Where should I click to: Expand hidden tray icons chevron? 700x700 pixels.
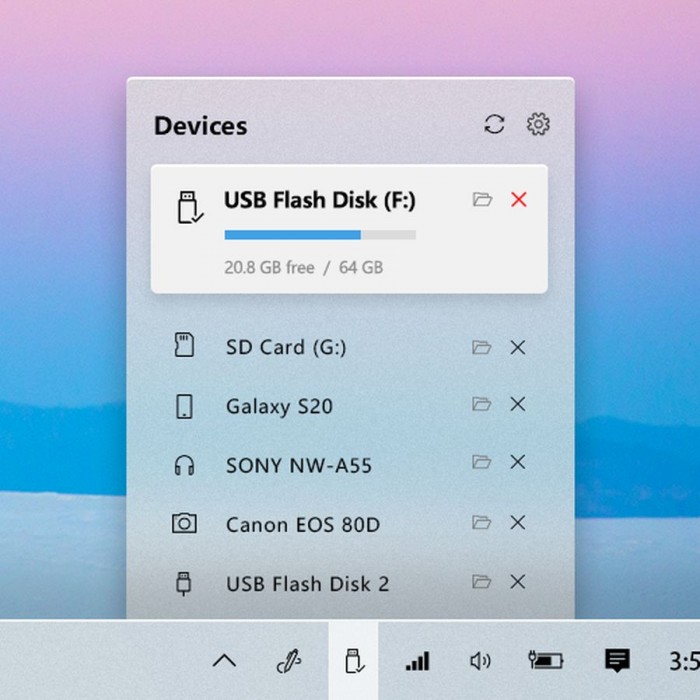(224, 660)
